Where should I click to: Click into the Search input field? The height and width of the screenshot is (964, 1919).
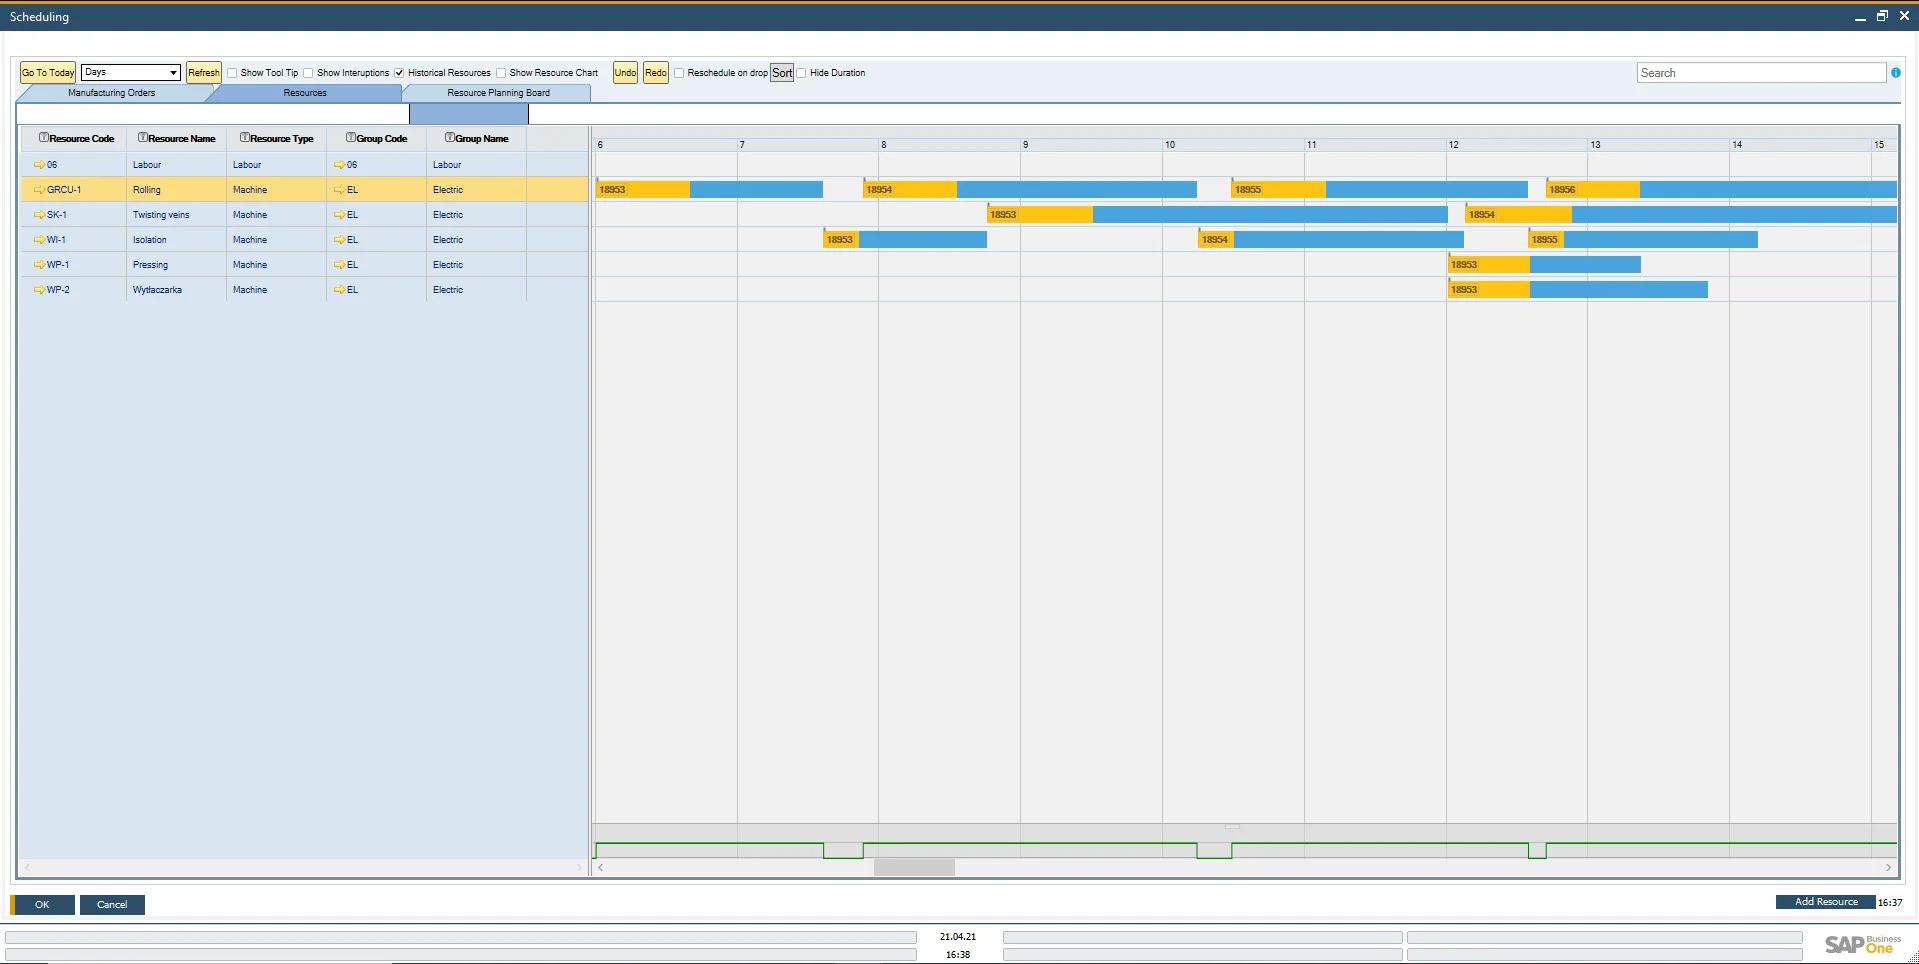click(x=1760, y=73)
